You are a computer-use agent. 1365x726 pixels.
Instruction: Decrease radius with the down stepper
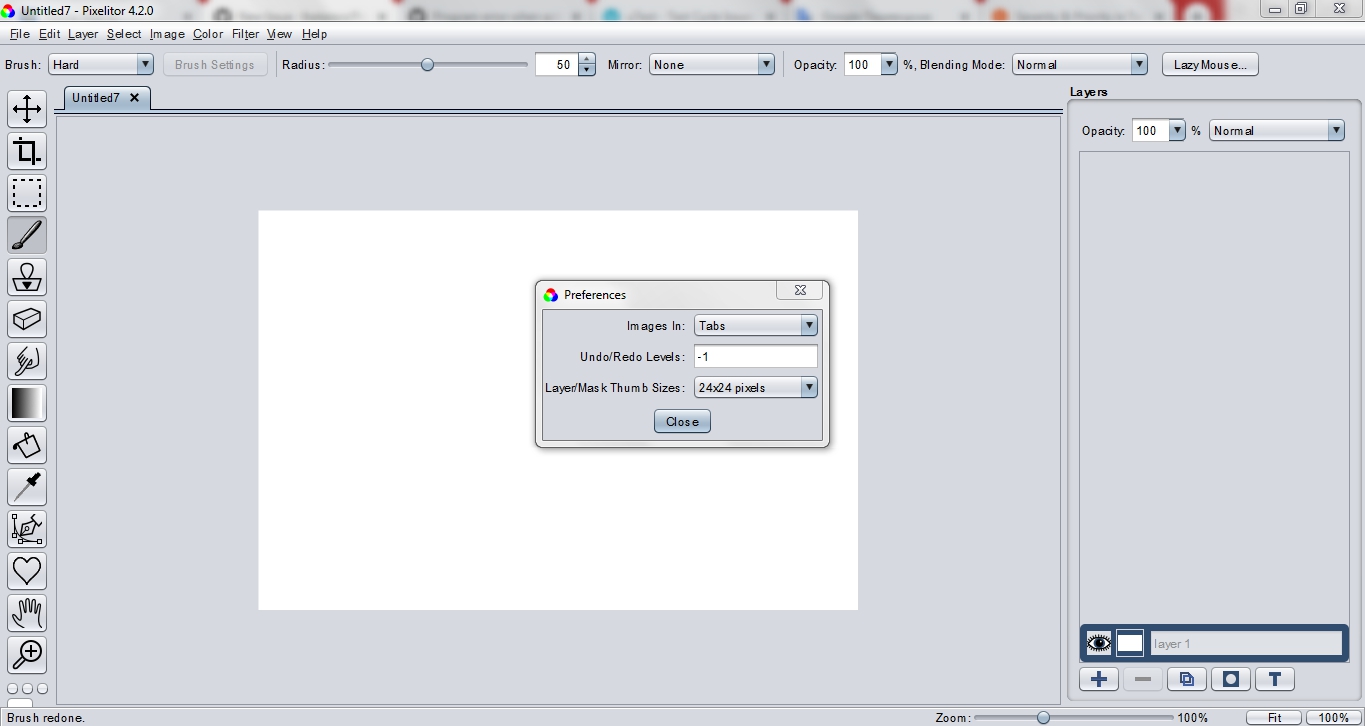tap(586, 70)
